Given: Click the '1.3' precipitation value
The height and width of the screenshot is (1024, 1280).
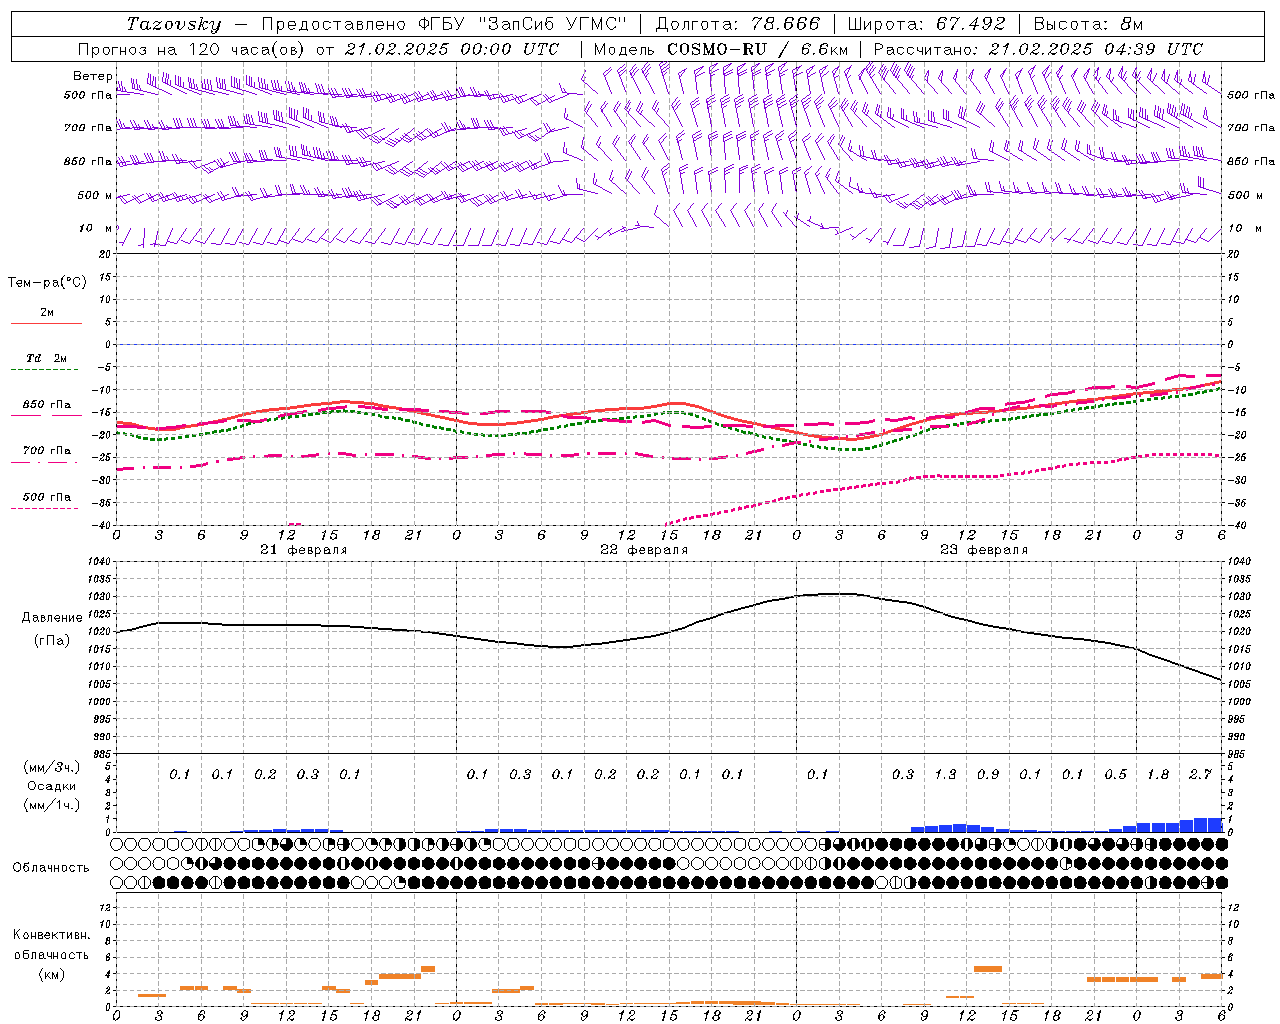Looking at the screenshot, I should click(945, 774).
